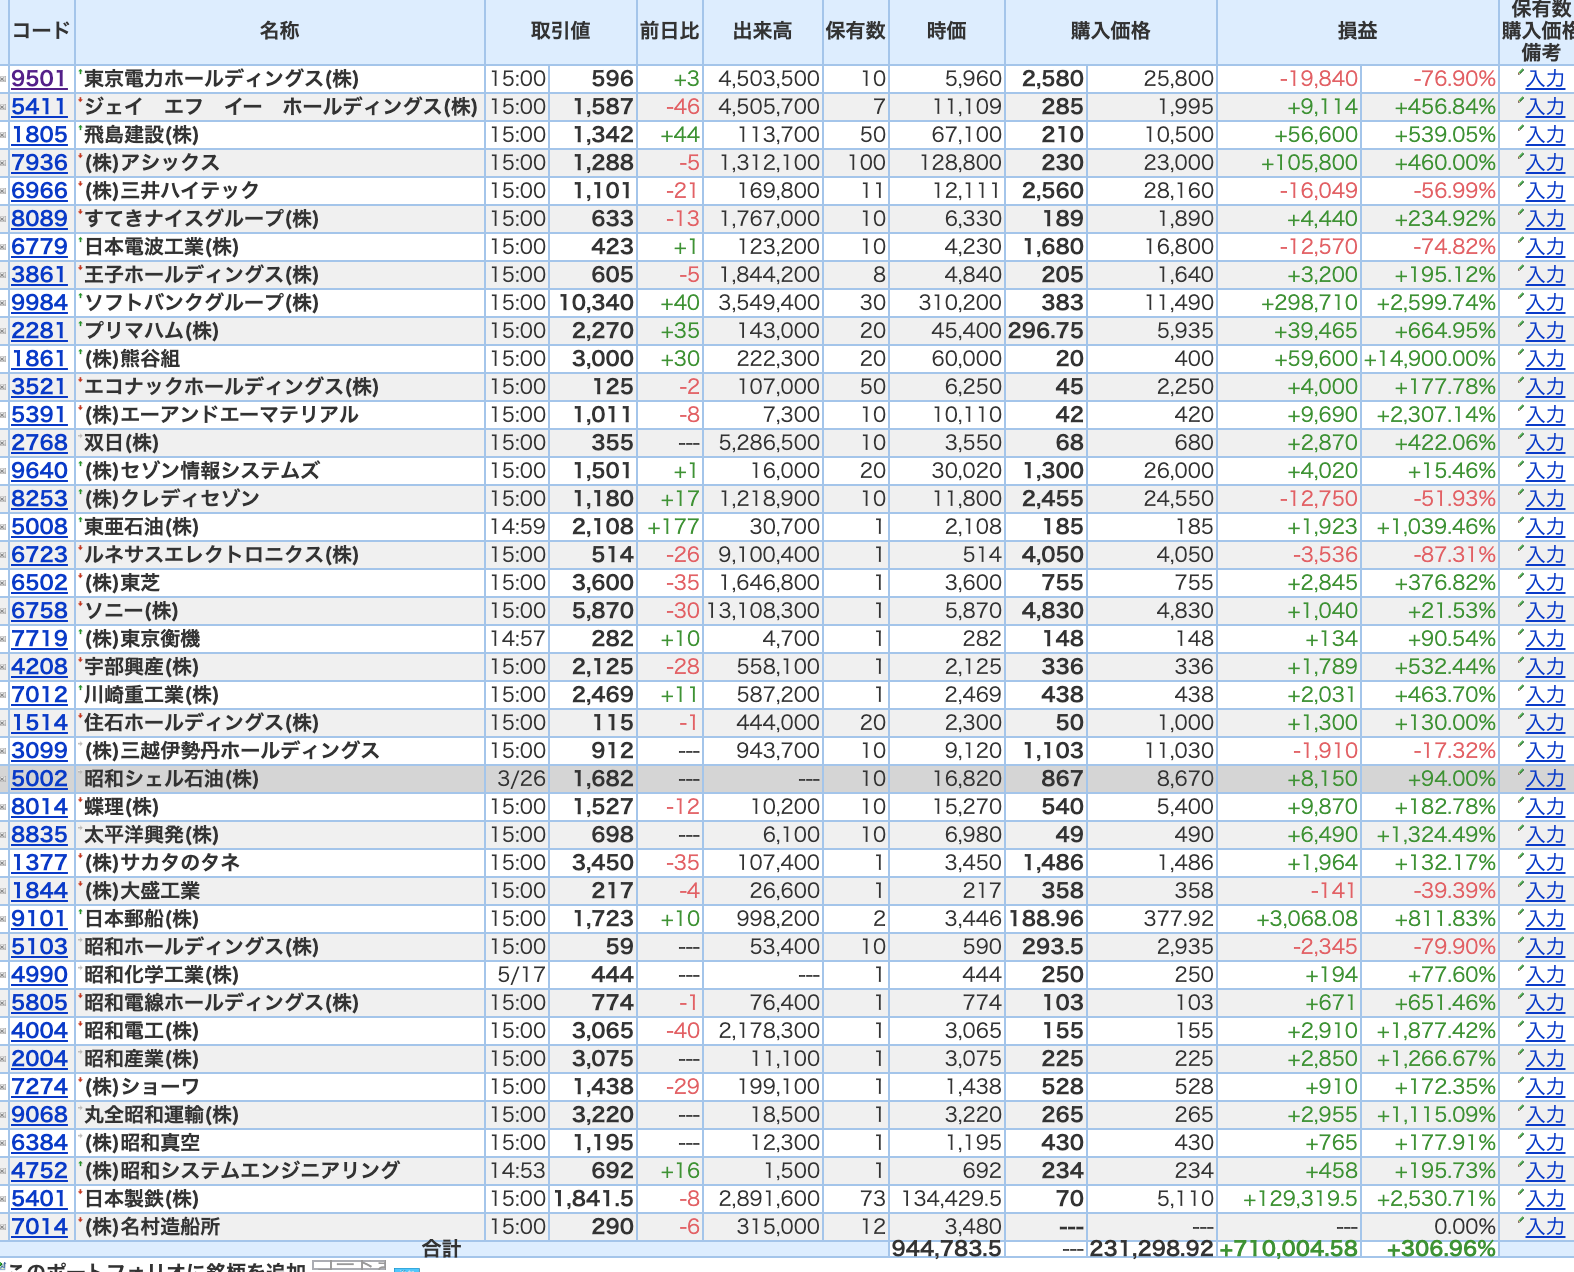The width and height of the screenshot is (1574, 1272).
Task: Click total market value 944,783.5
Action: (946, 1249)
